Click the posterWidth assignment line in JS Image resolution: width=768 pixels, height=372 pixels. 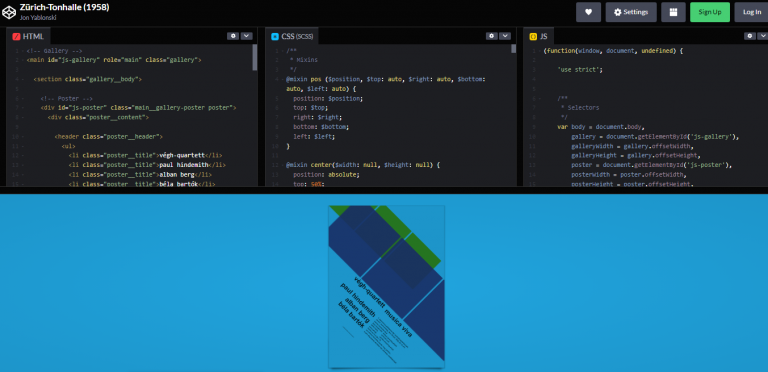(x=630, y=175)
